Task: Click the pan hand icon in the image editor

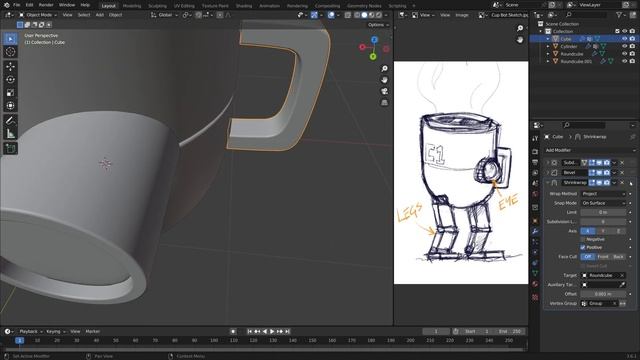Action: (520, 40)
